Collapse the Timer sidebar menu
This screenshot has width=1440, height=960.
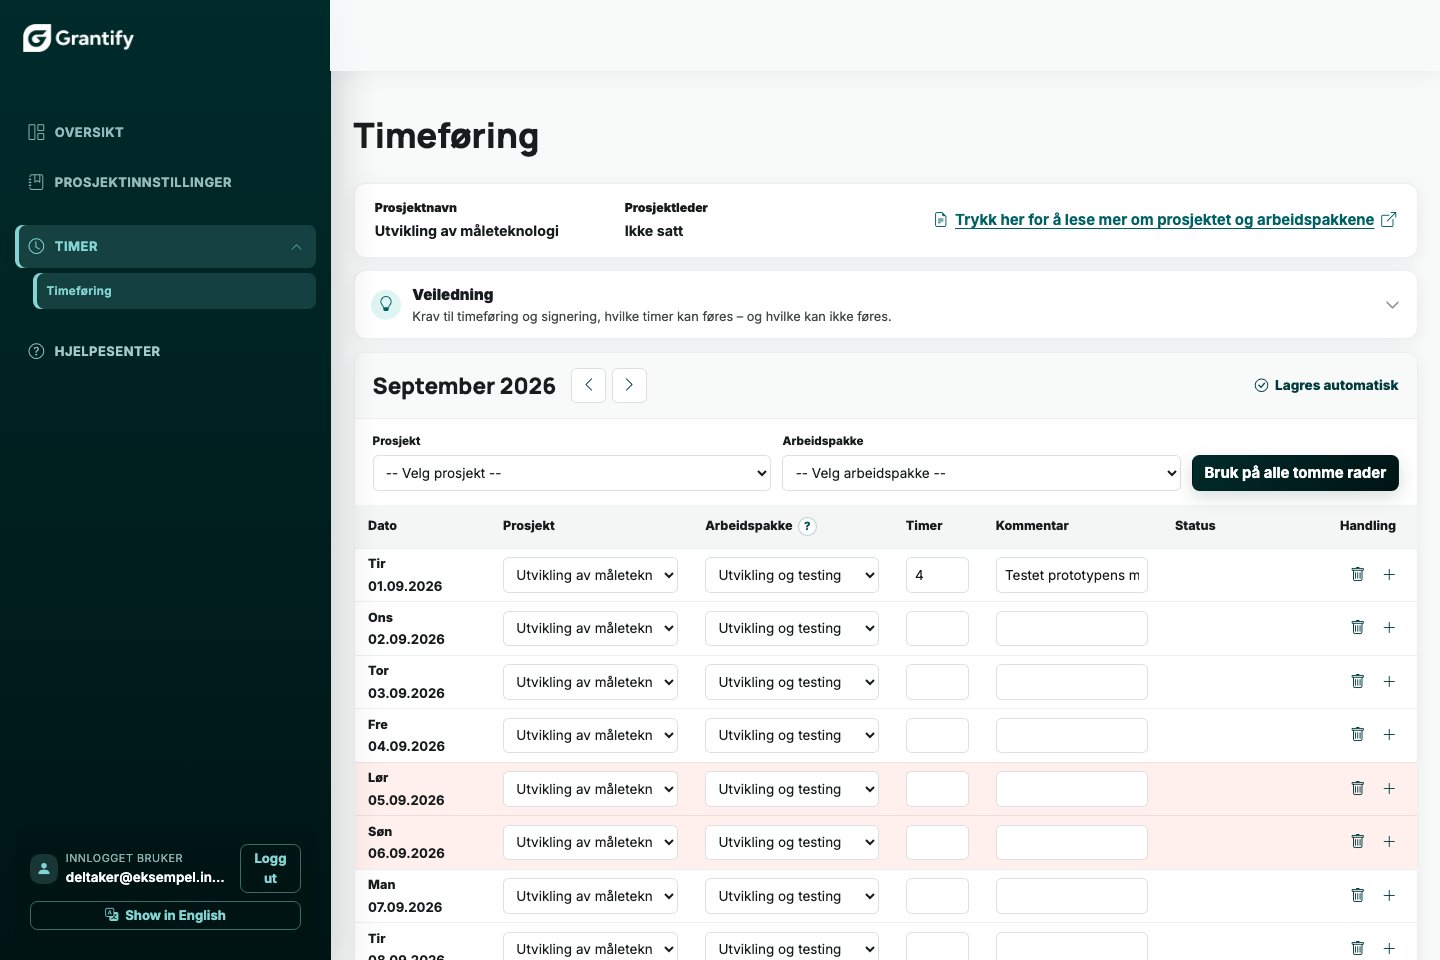pyautogui.click(x=166, y=246)
